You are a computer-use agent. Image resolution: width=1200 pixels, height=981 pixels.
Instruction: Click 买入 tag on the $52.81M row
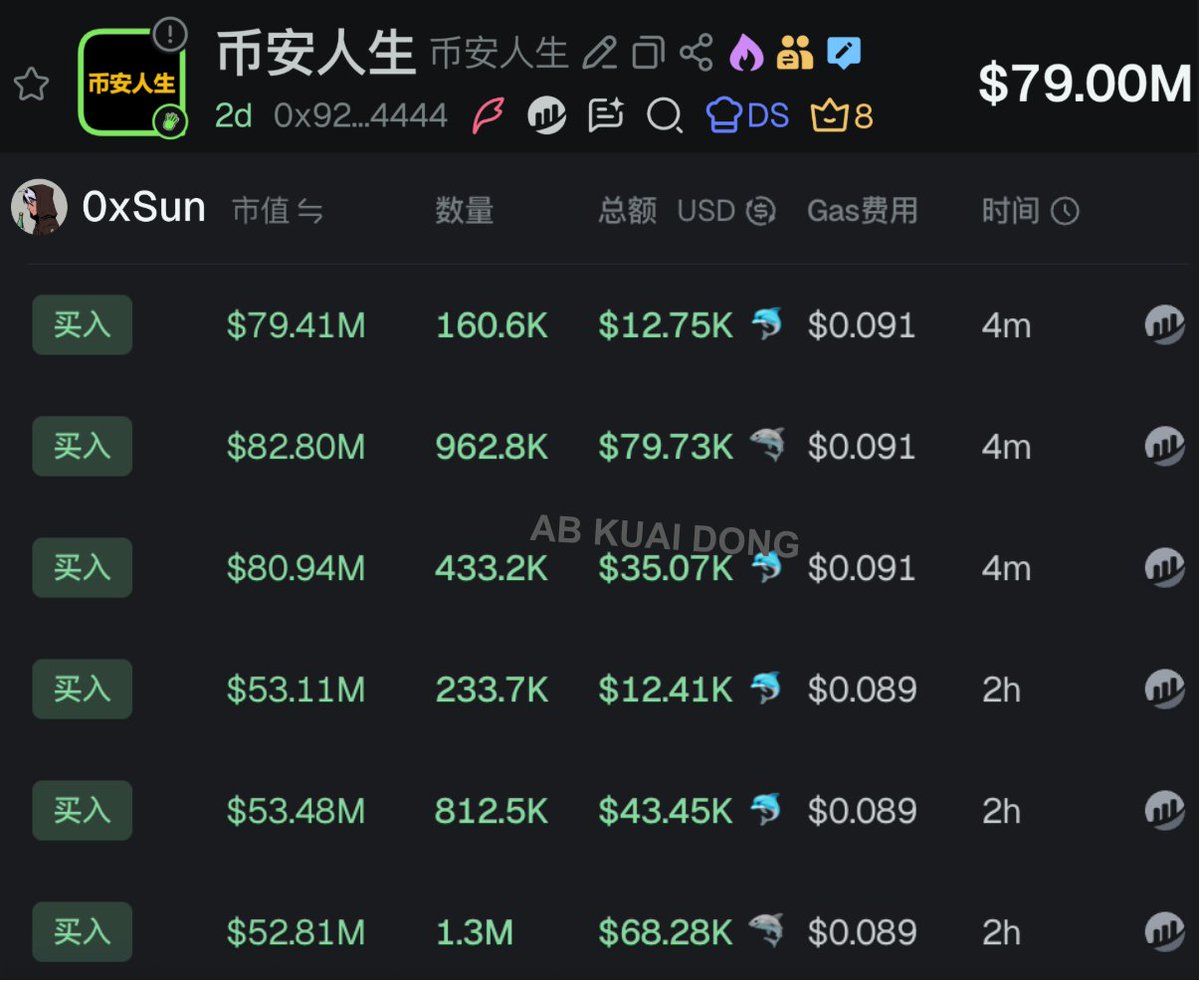coord(82,932)
